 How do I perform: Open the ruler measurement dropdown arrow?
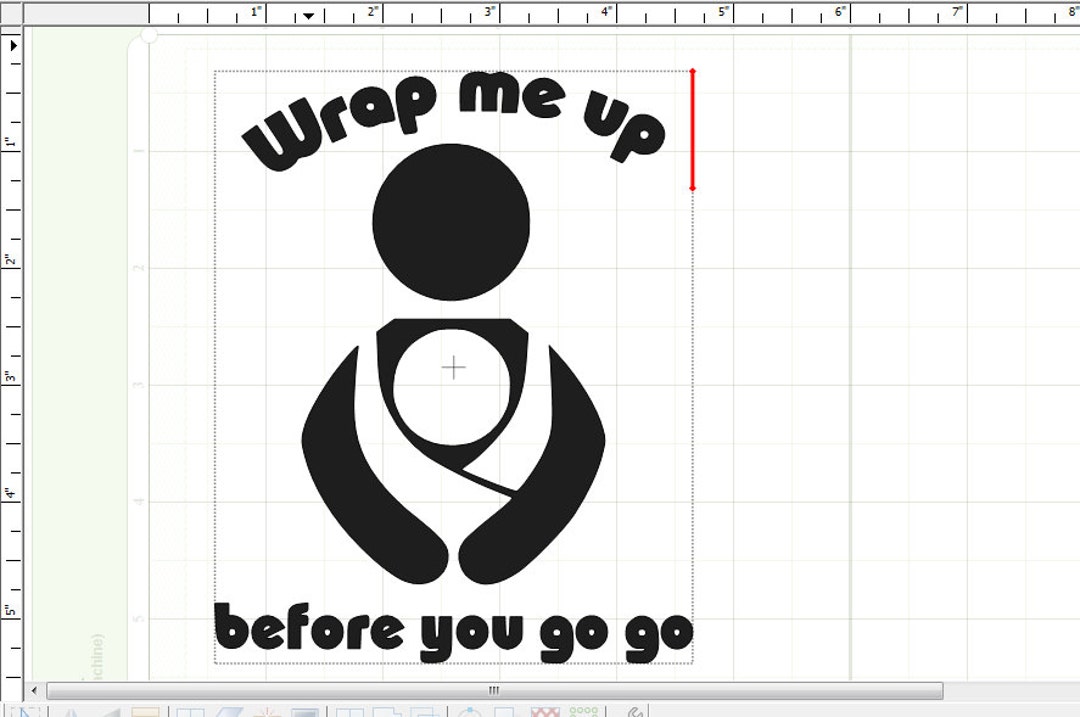(x=307, y=15)
